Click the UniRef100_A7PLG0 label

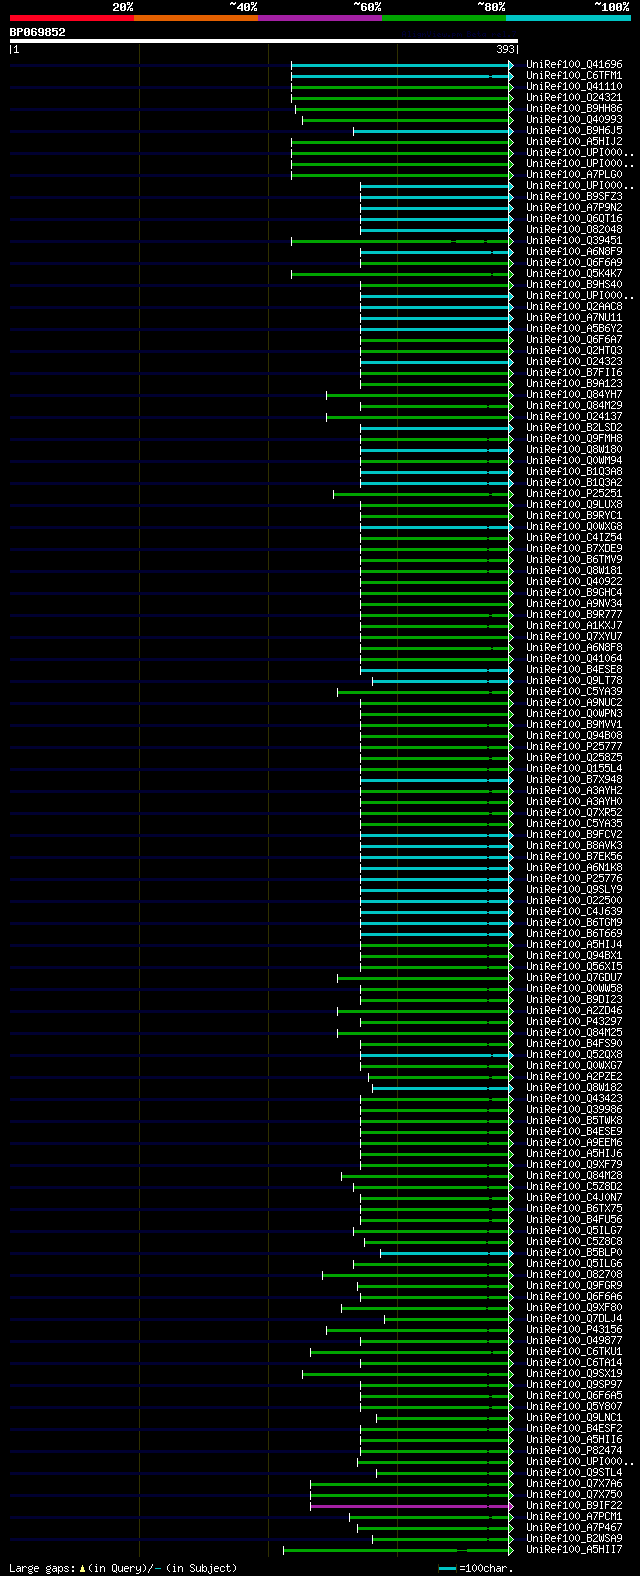click(574, 175)
